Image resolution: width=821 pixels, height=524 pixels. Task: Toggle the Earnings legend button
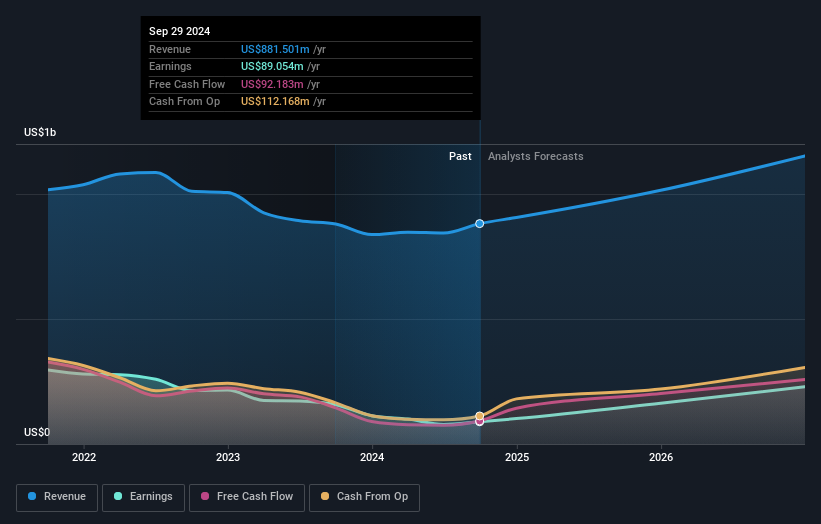tap(143, 497)
